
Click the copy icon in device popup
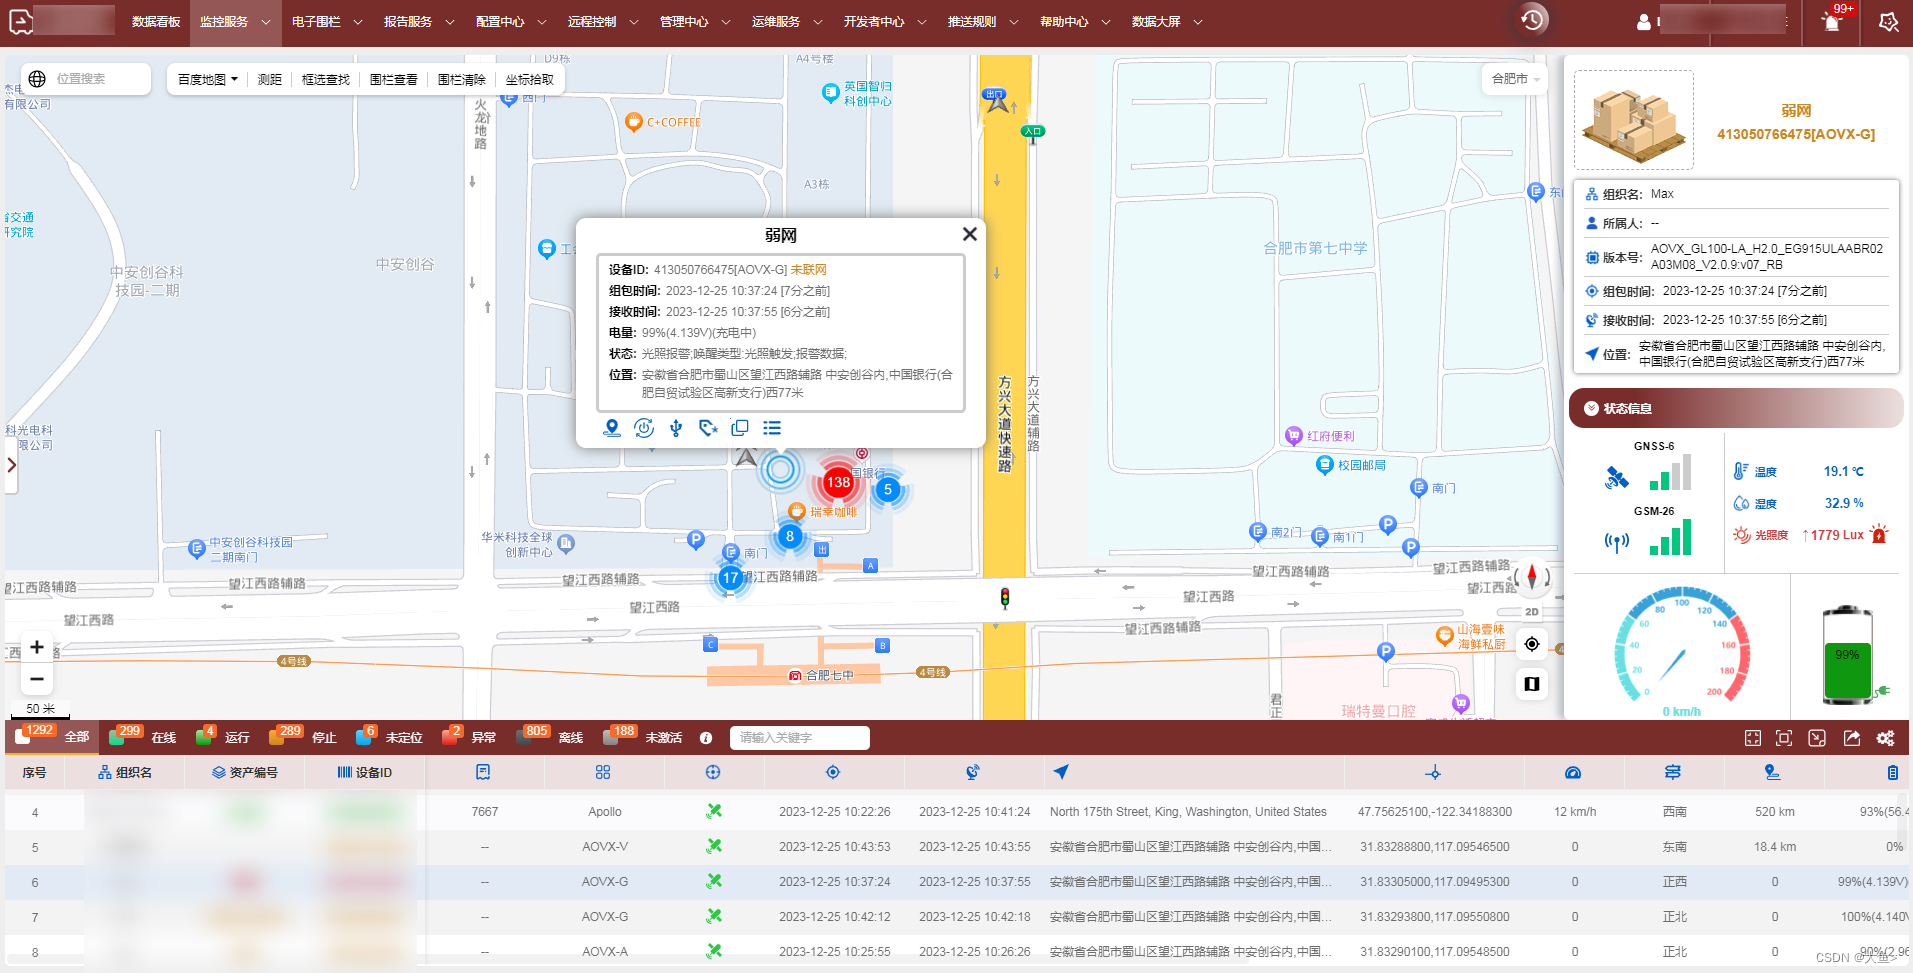740,428
